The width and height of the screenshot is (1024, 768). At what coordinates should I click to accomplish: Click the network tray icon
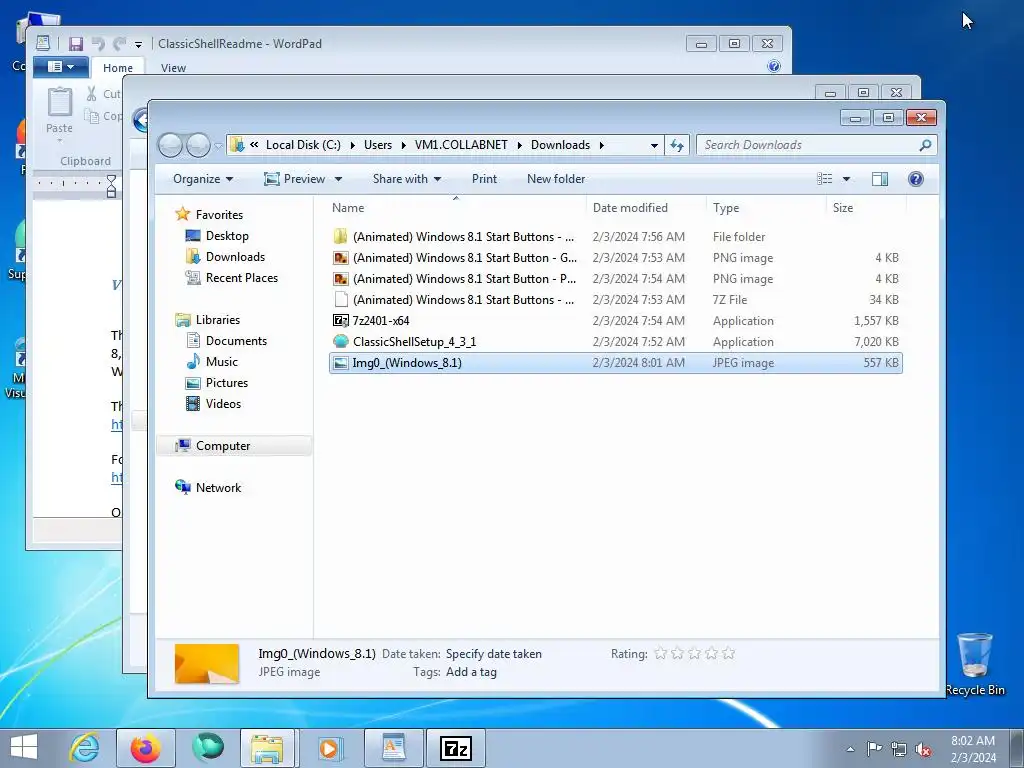coord(899,750)
